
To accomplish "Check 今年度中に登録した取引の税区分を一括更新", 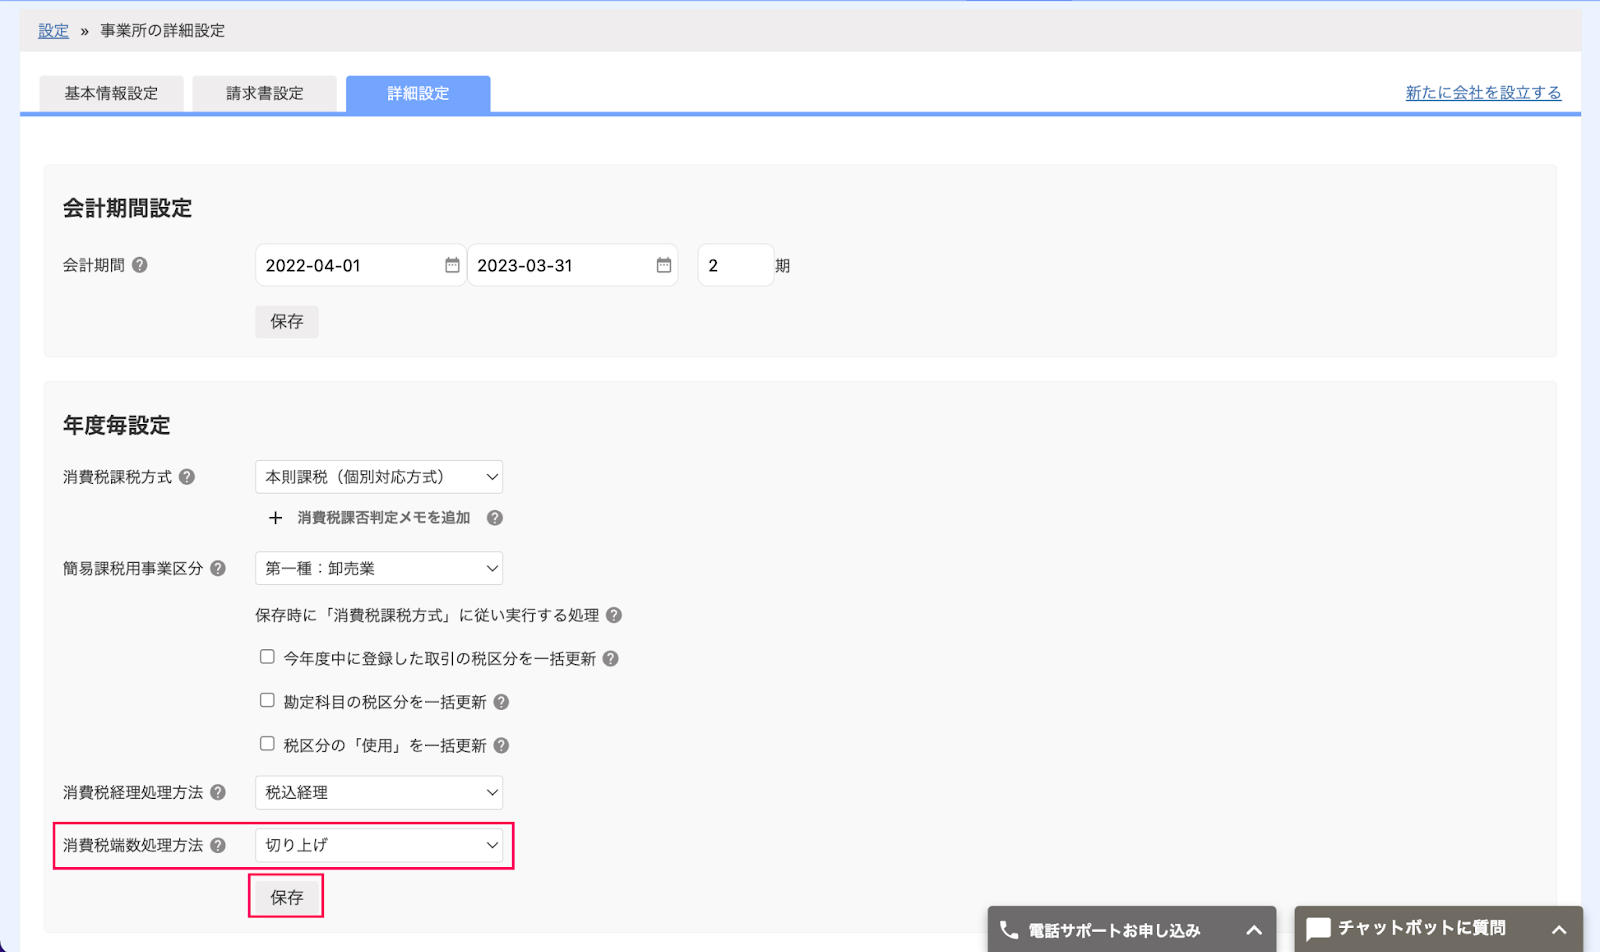I will [x=267, y=657].
